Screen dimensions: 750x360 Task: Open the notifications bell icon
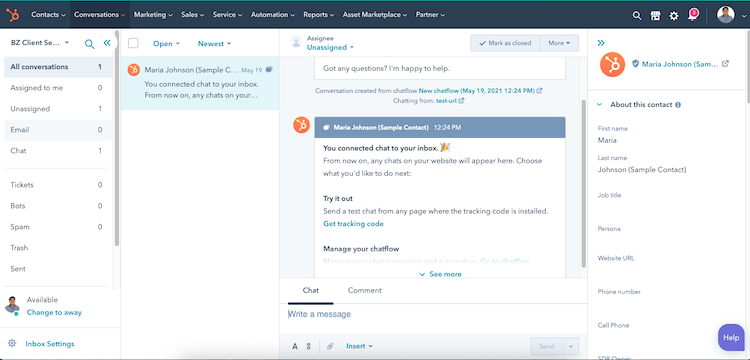pyautogui.click(x=692, y=15)
